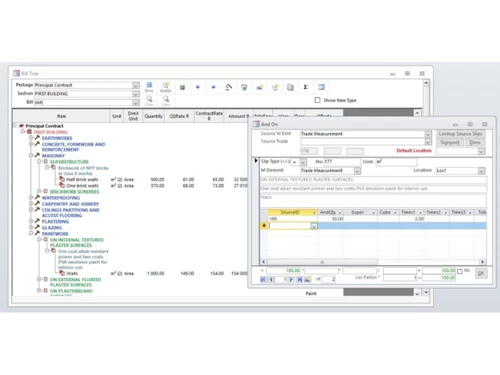This screenshot has width=500, height=375.
Task: Click the Quantity column header
Action: (x=153, y=116)
